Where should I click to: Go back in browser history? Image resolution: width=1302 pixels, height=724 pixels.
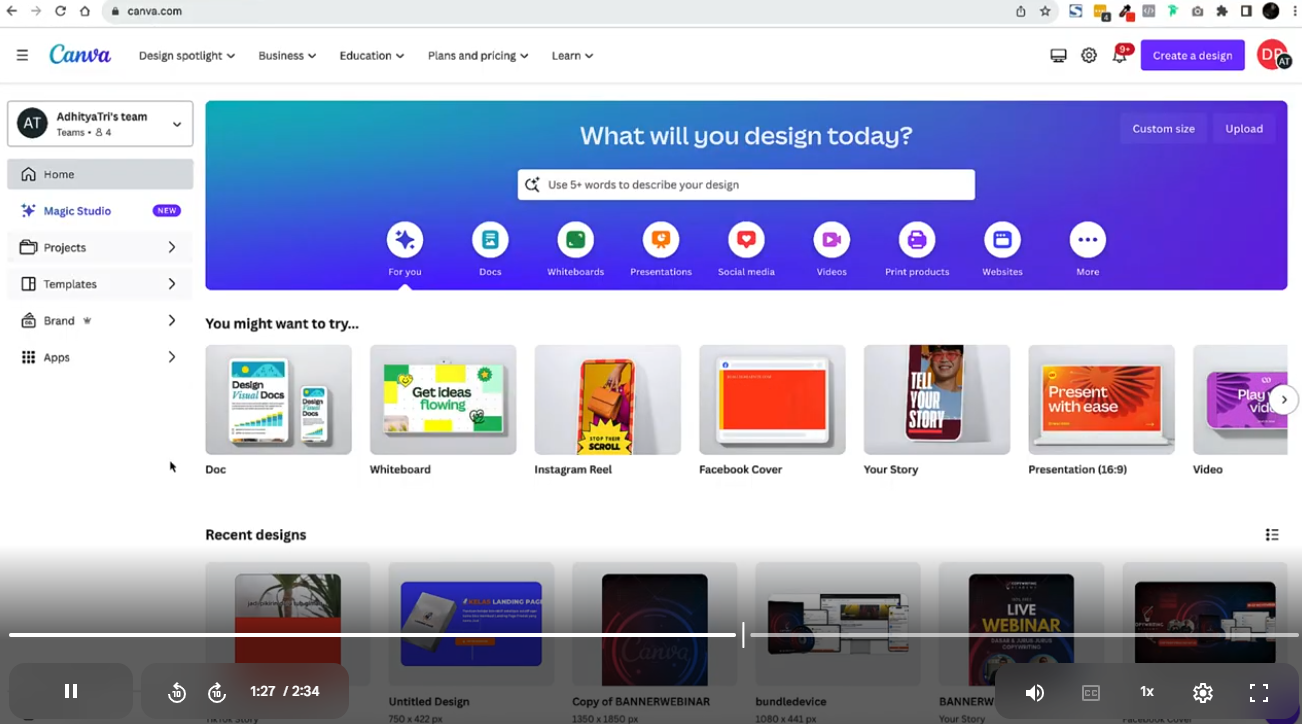click(x=12, y=11)
